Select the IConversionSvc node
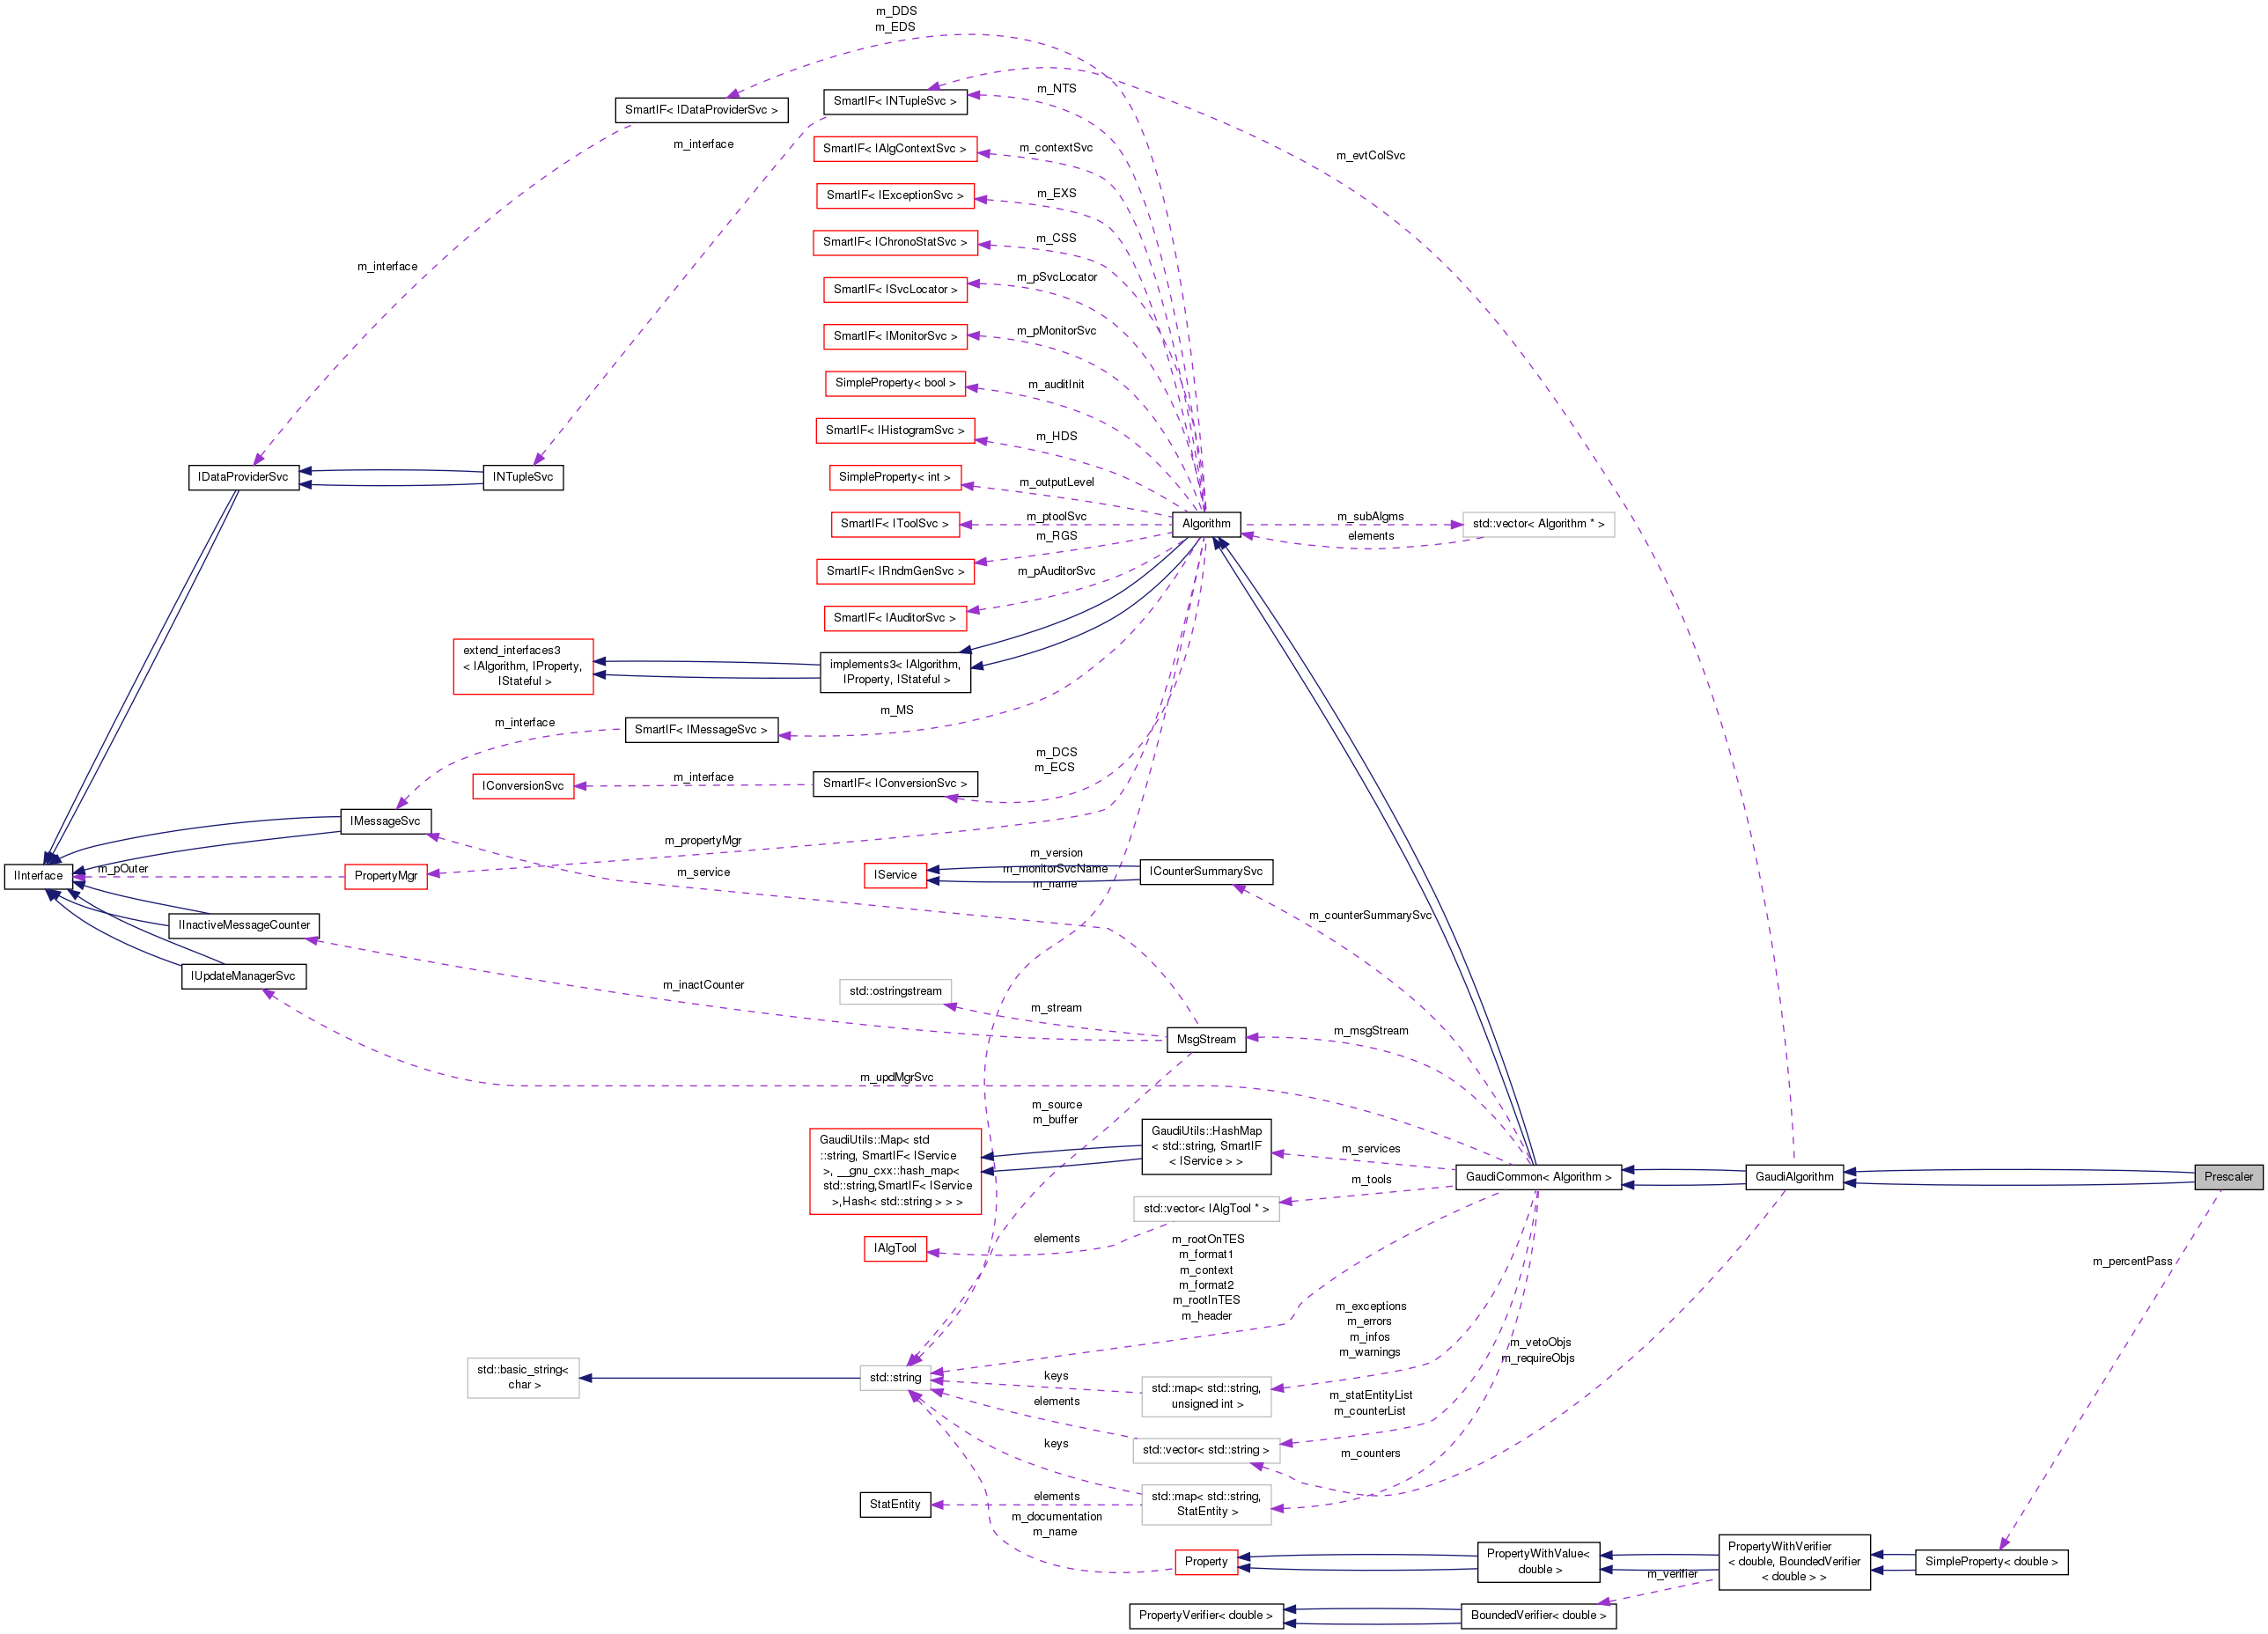This screenshot has width=2268, height=1634. point(522,786)
